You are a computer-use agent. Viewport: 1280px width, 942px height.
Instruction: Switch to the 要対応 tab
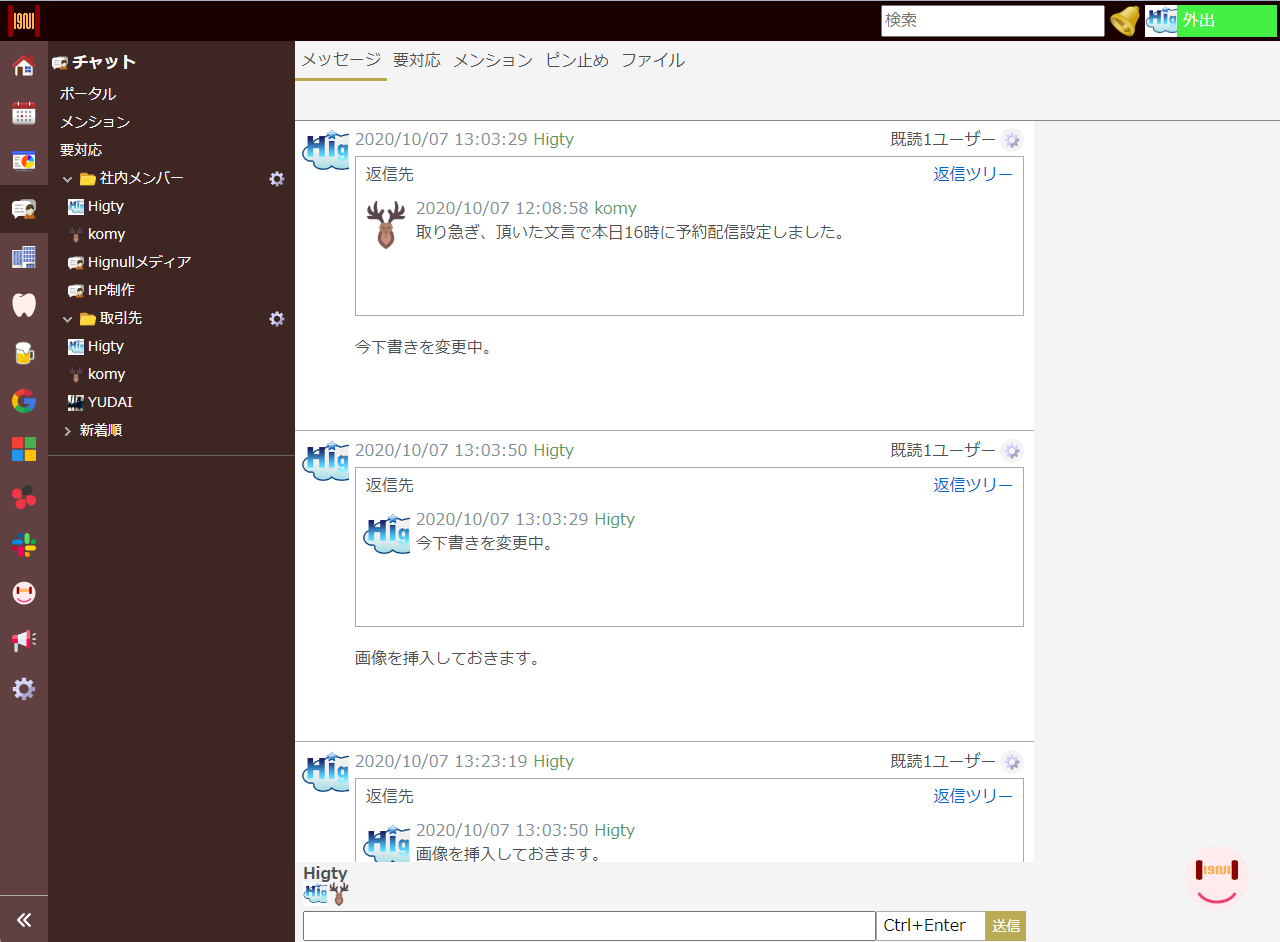click(417, 60)
